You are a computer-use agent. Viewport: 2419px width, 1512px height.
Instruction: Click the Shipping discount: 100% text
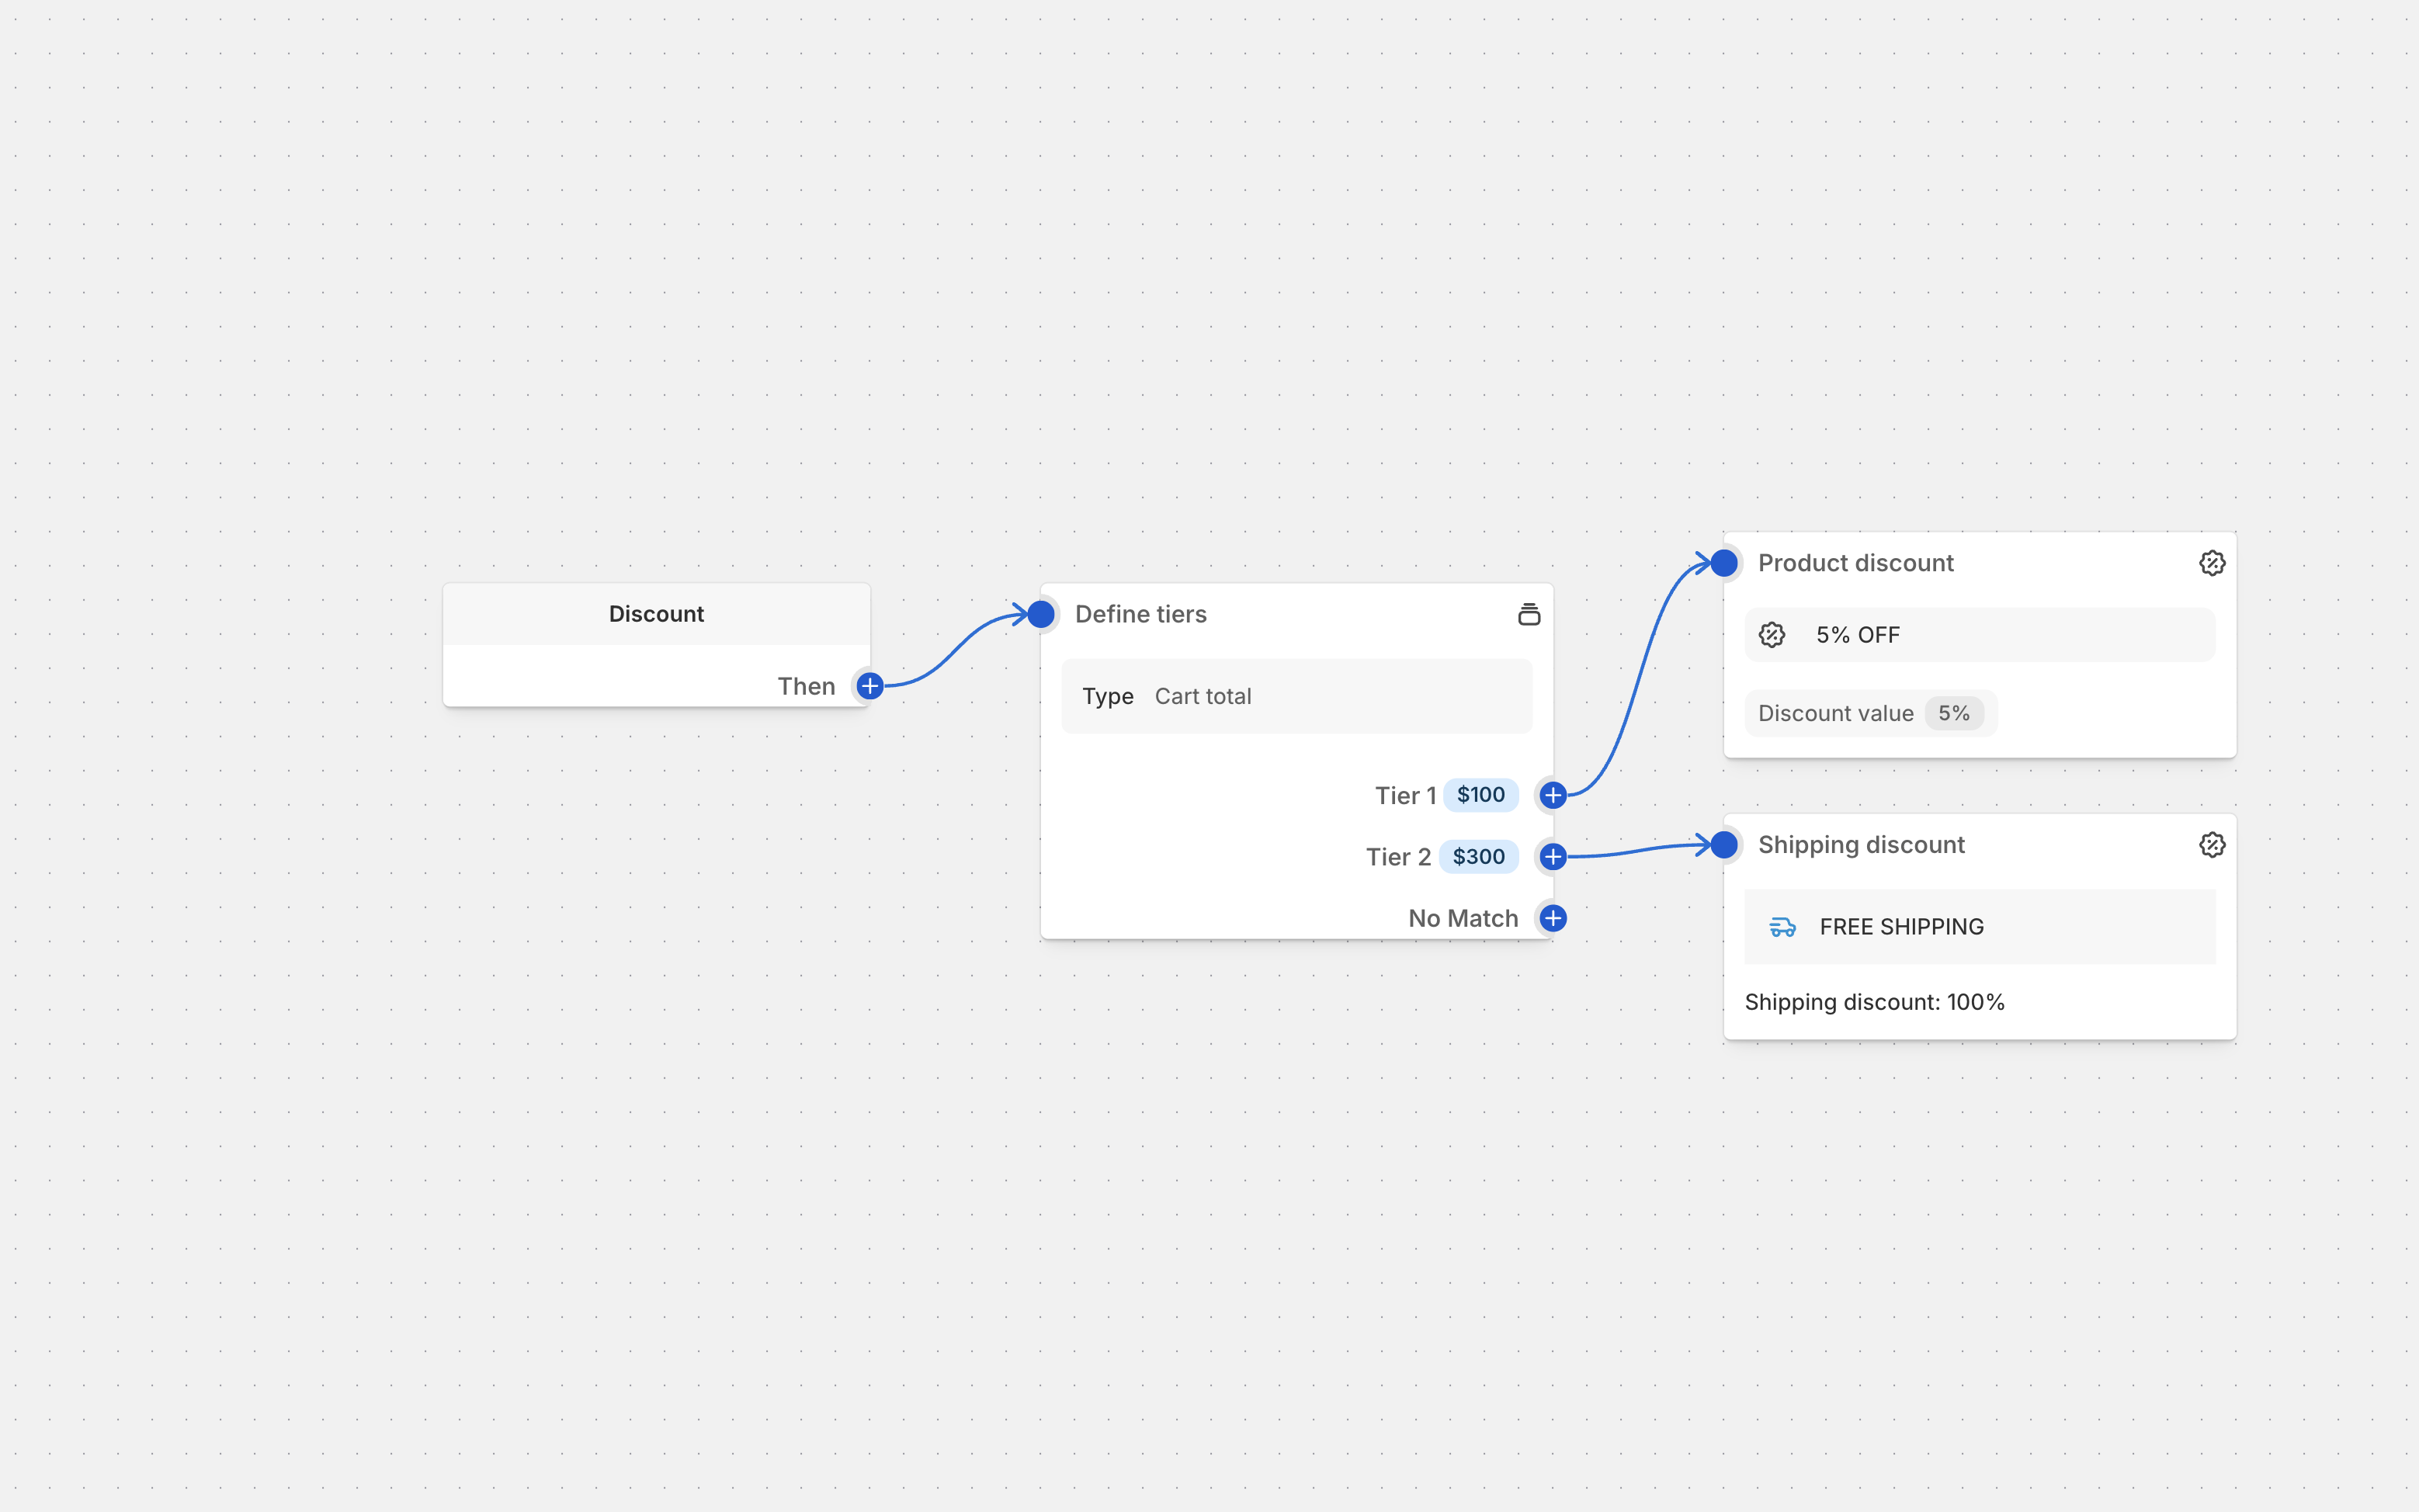(x=1874, y=1002)
